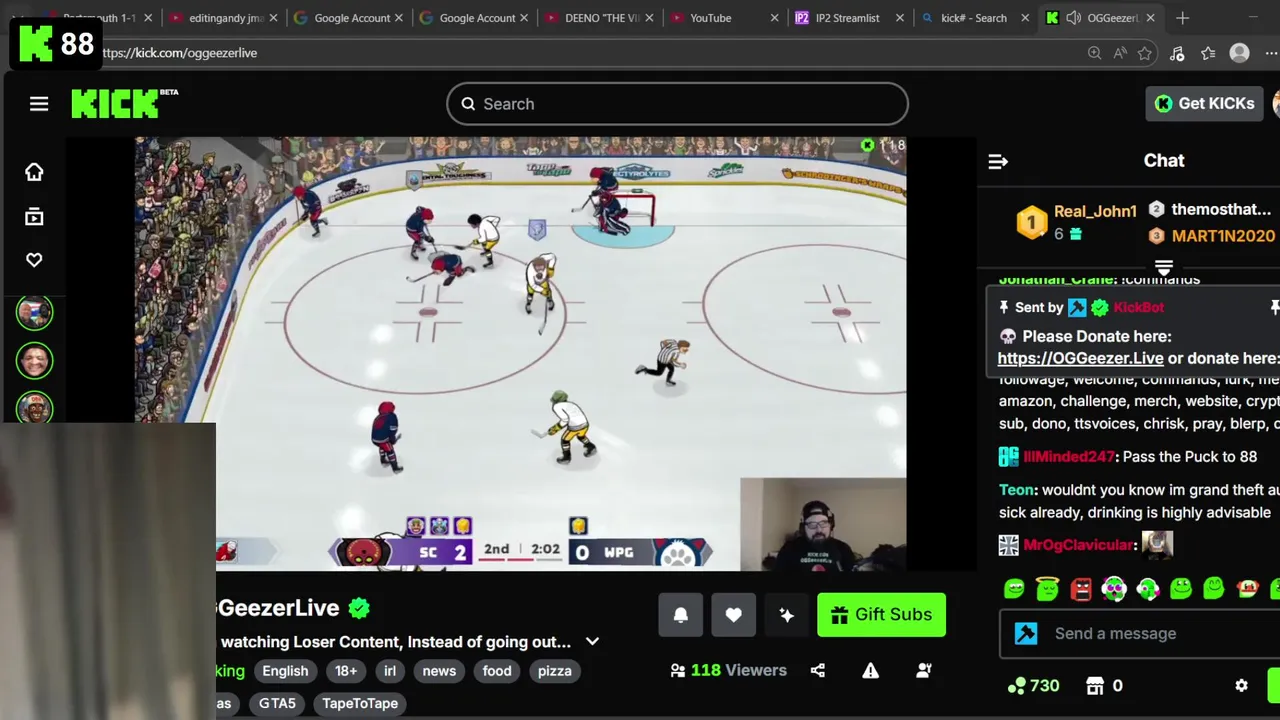
Task: Open the Following heart icon in sidebar
Action: click(34, 260)
